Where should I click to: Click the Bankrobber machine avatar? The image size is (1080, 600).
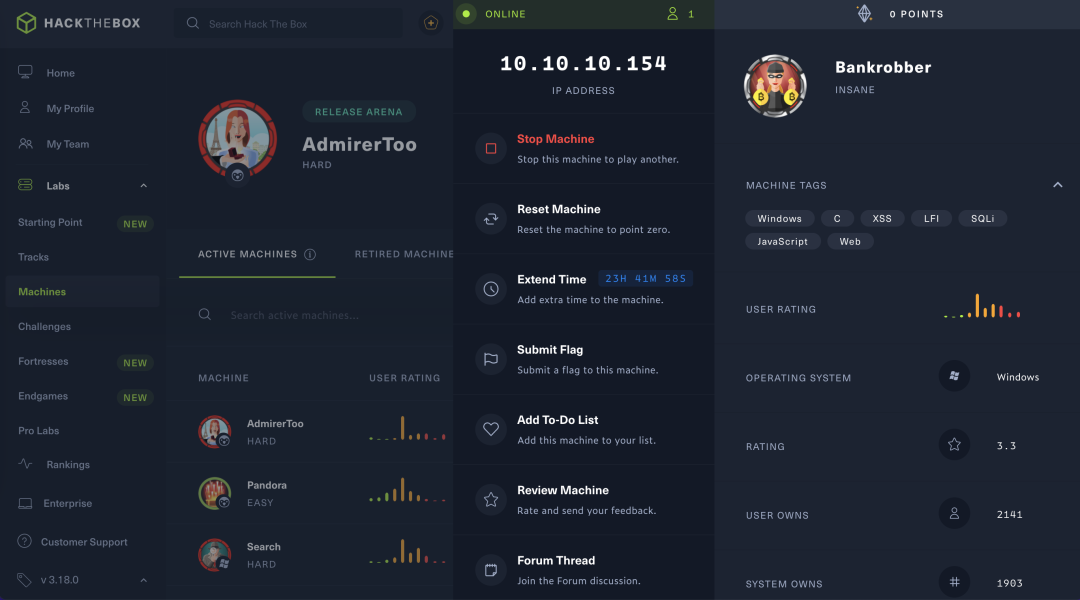point(775,86)
